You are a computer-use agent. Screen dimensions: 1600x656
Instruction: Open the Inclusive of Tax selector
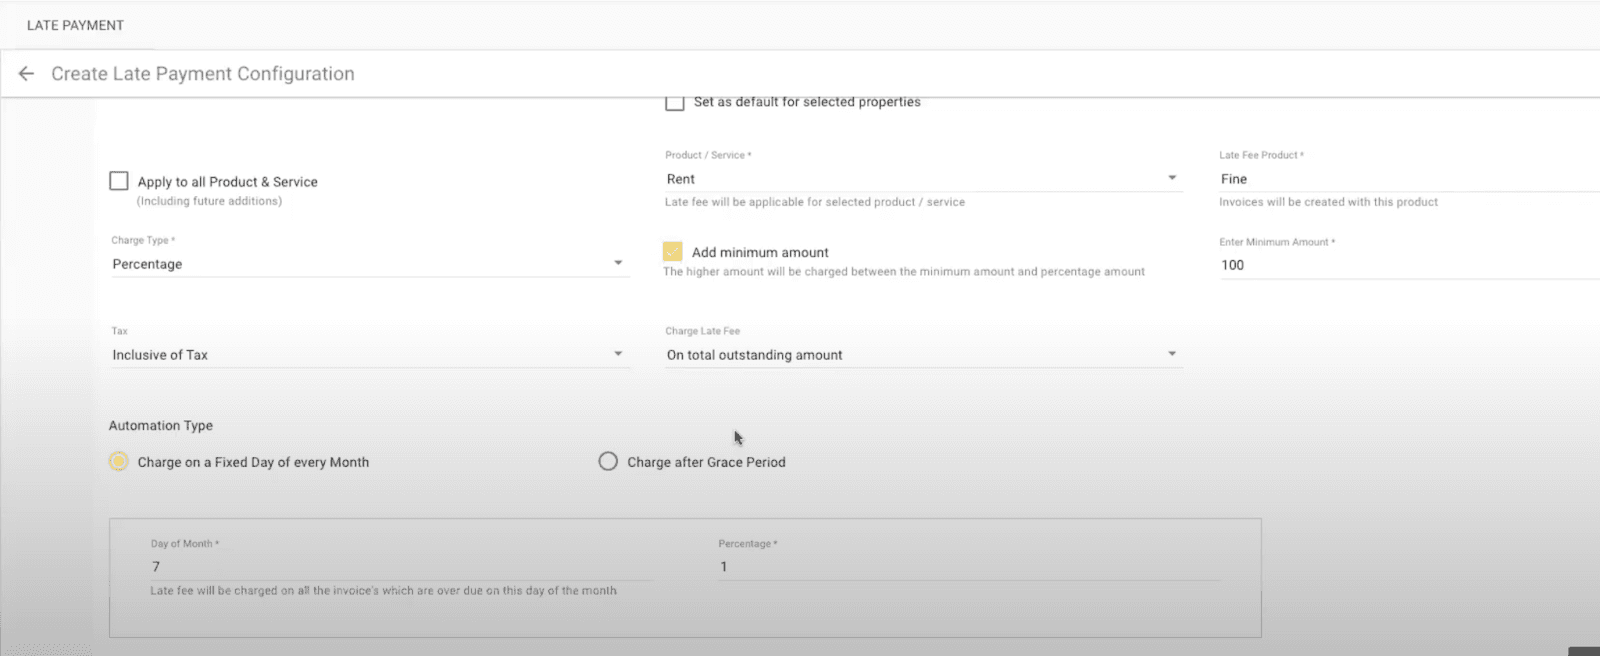tap(350, 355)
